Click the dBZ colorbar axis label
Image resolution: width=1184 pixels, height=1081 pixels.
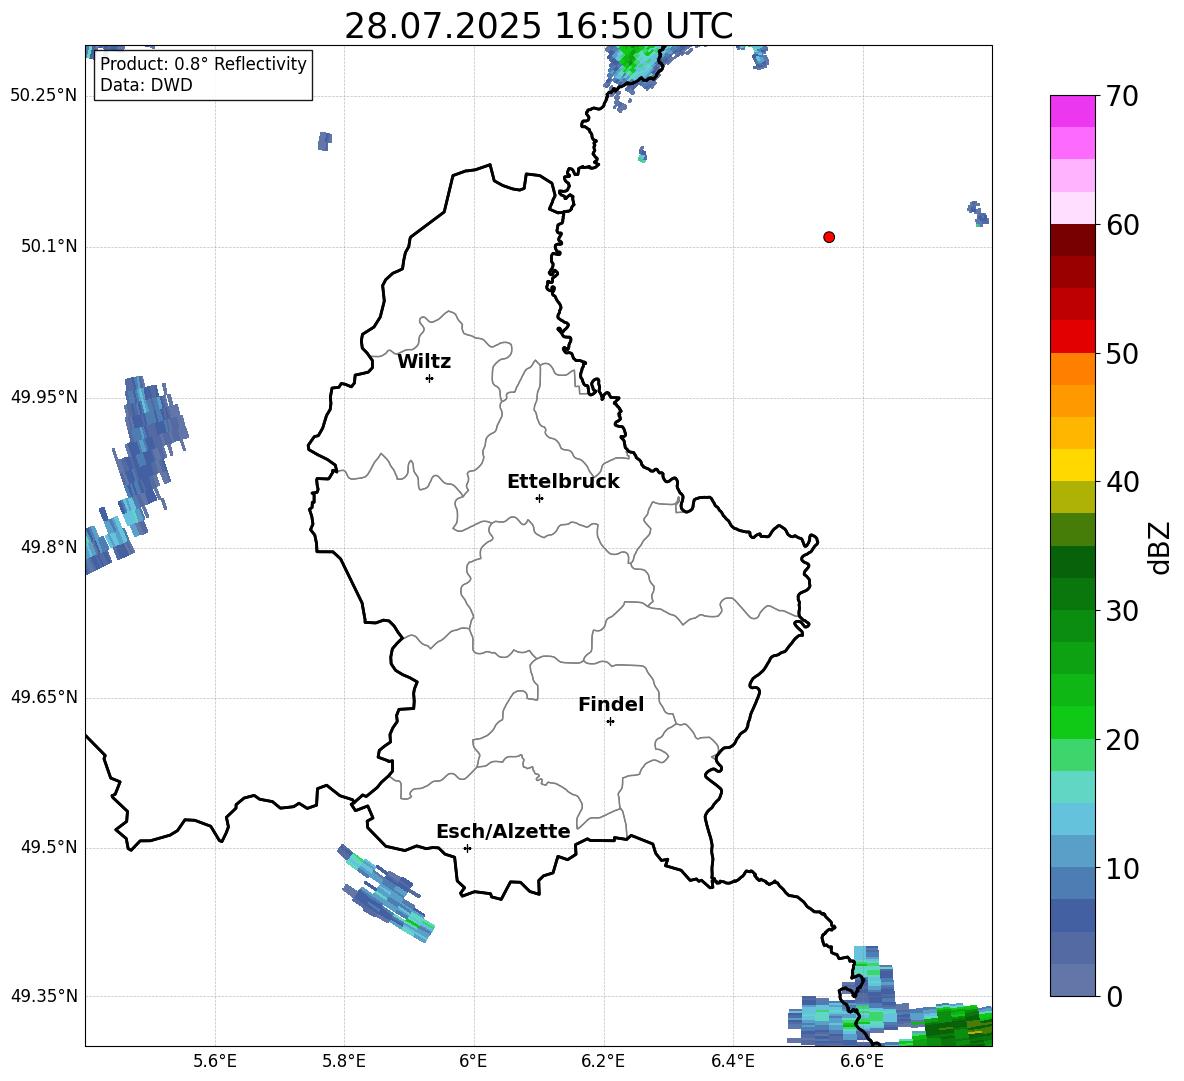click(x=1160, y=547)
